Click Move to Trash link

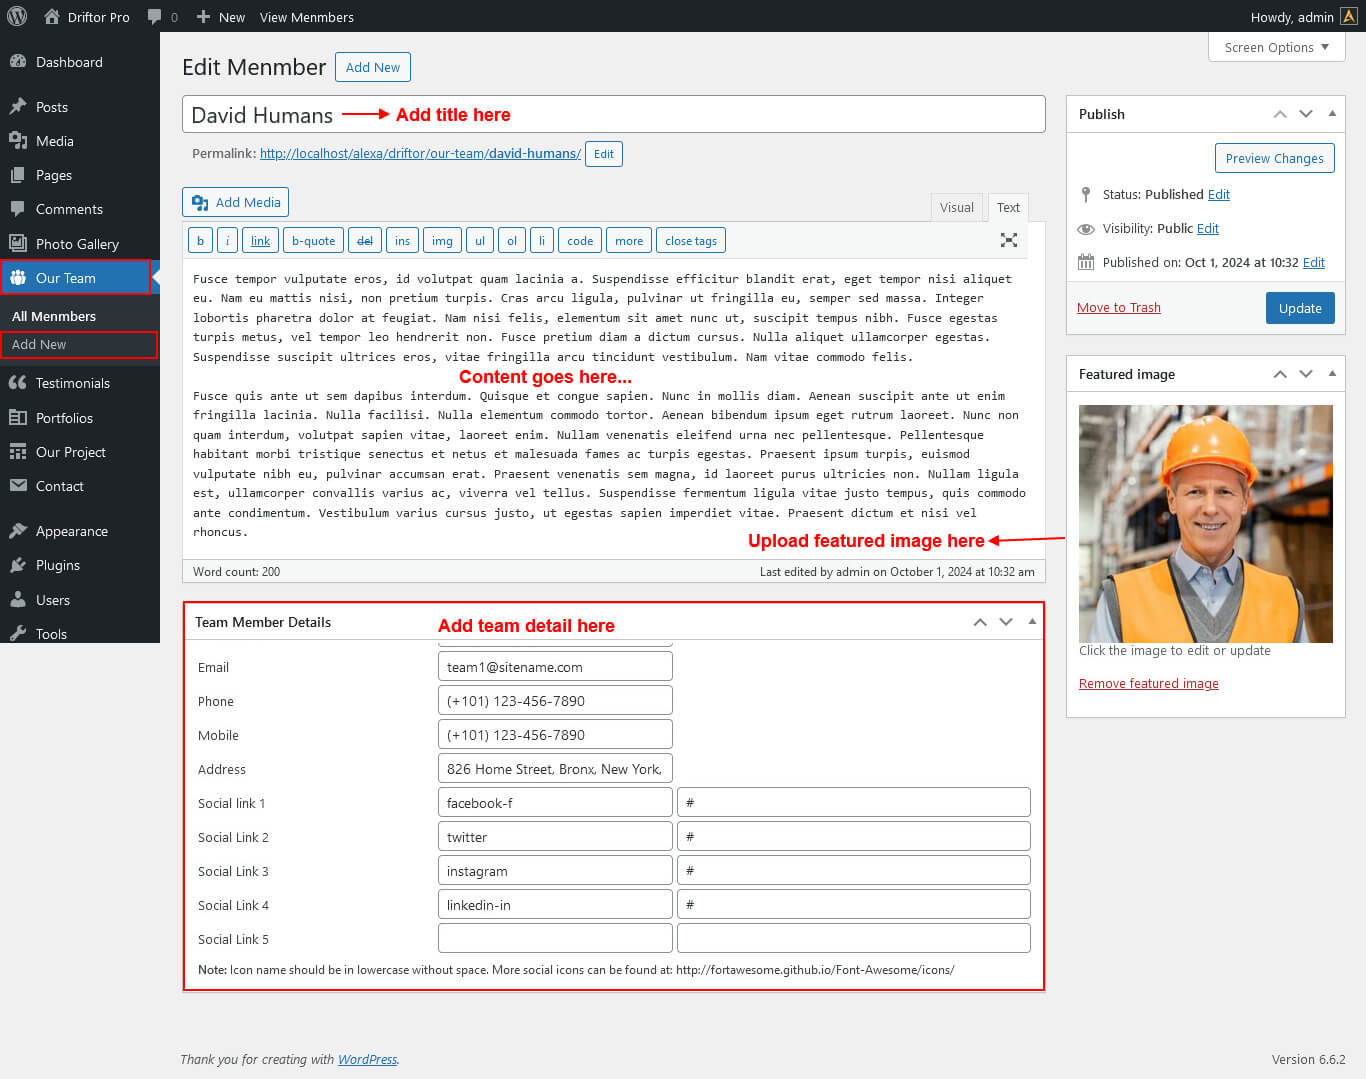(1119, 307)
